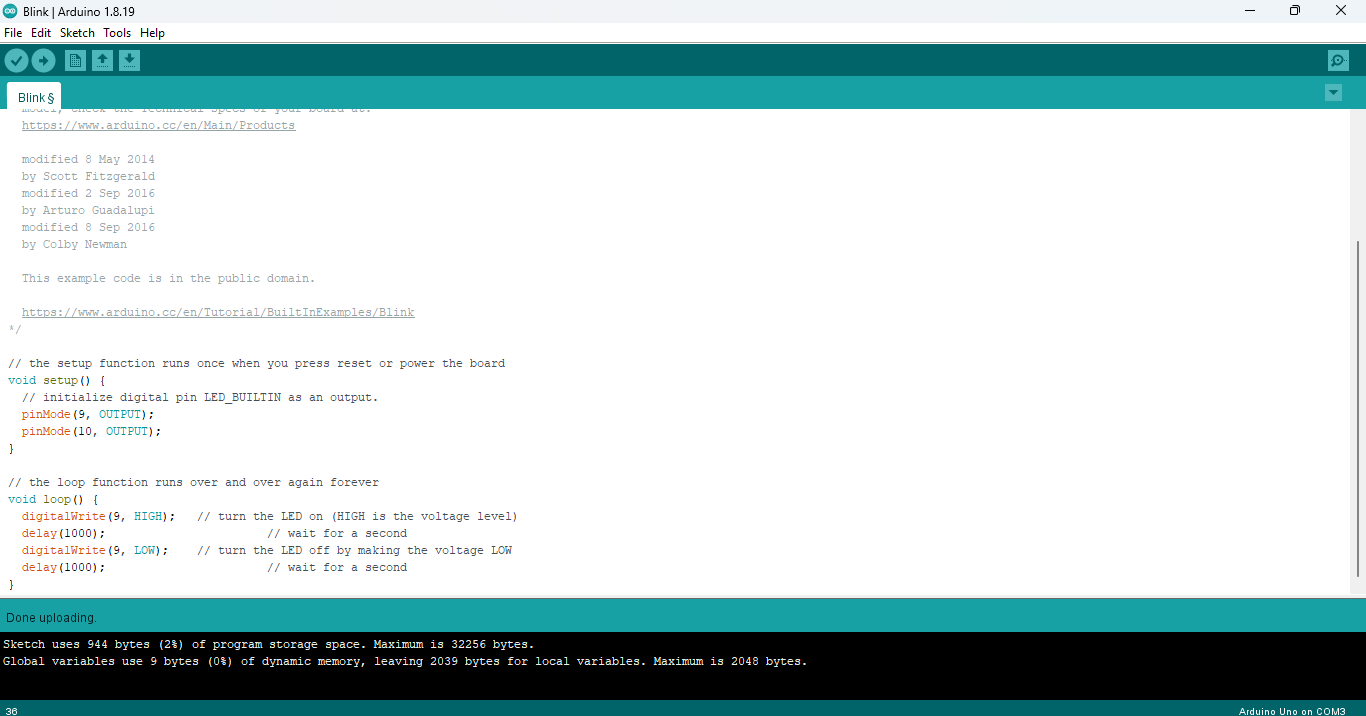Create a new sketch via toolbar icon

point(75,60)
